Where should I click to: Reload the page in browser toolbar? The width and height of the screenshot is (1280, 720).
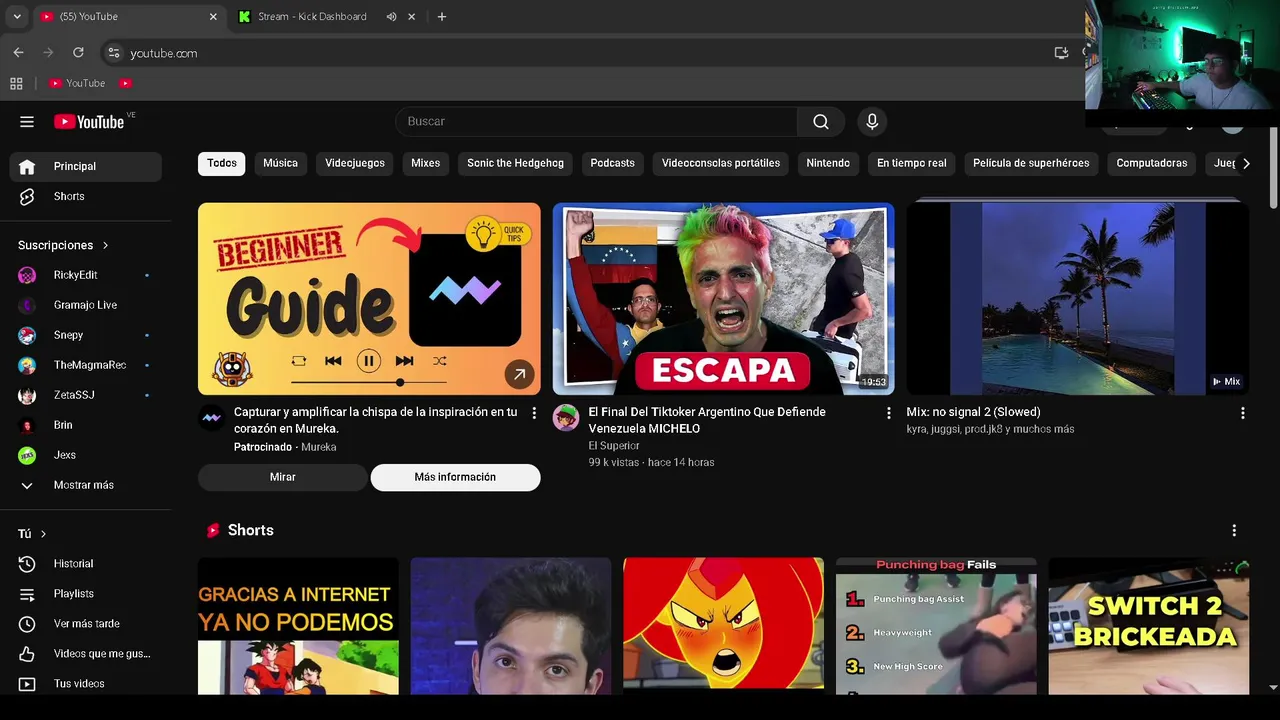pyautogui.click(x=78, y=53)
